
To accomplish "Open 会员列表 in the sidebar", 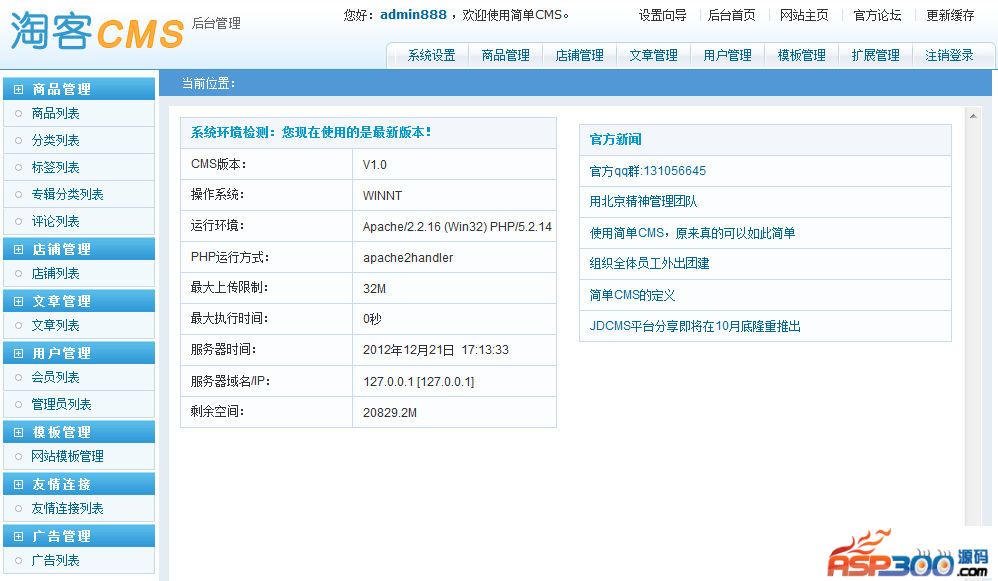I will (x=55, y=377).
